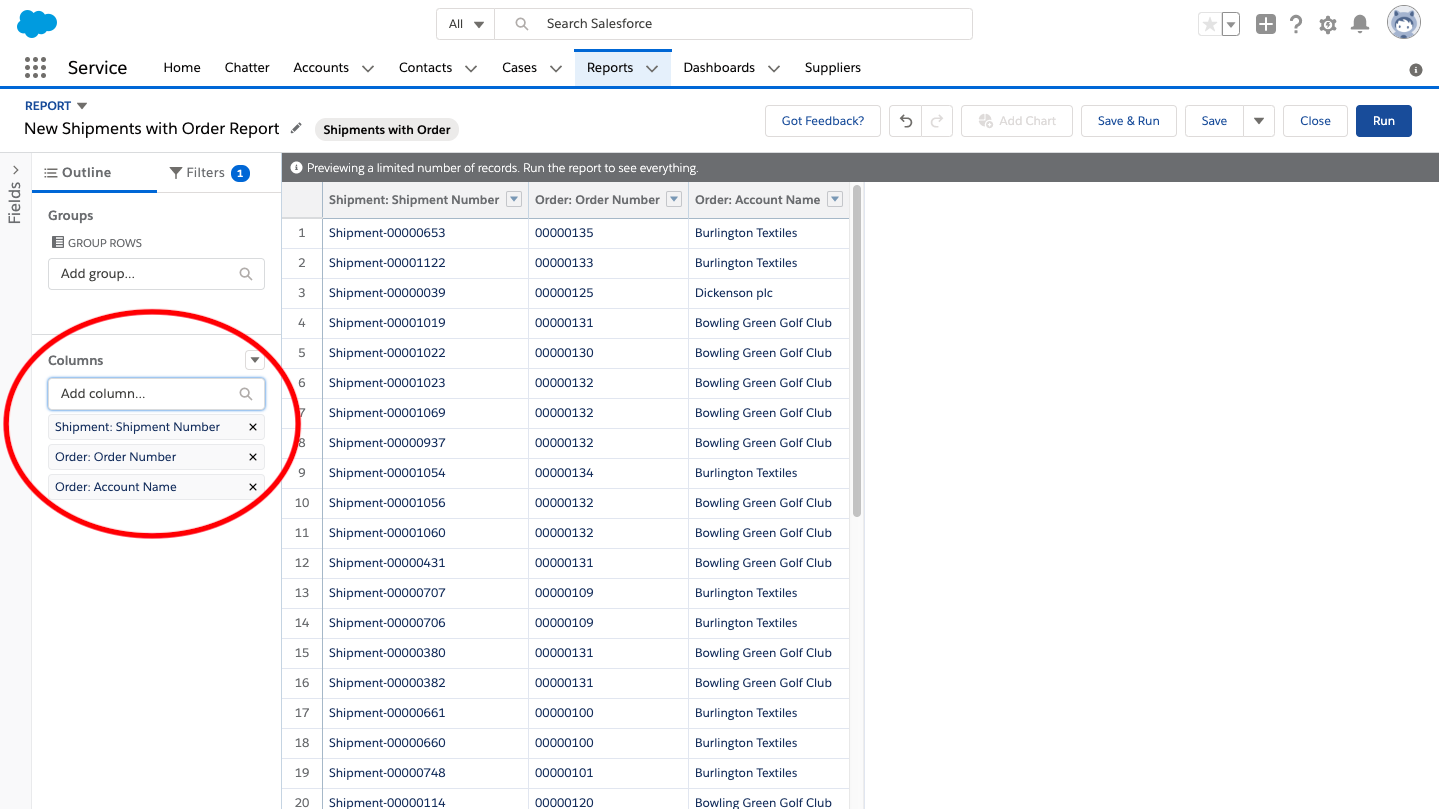Viewport: 1439px width, 809px height.
Task: Switch to the Filters tab
Action: pyautogui.click(x=209, y=172)
